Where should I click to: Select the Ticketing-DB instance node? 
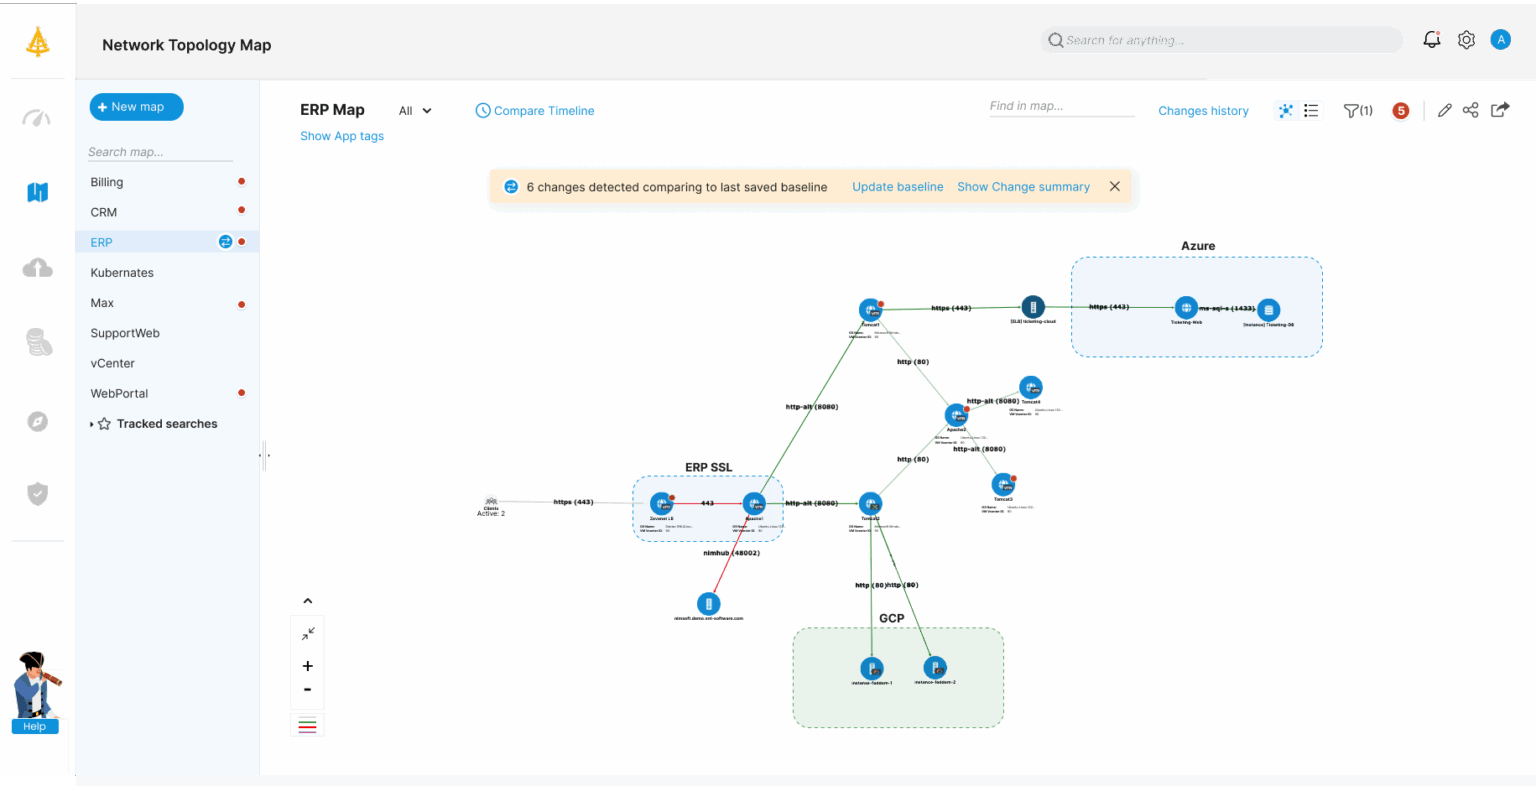pyautogui.click(x=1268, y=310)
